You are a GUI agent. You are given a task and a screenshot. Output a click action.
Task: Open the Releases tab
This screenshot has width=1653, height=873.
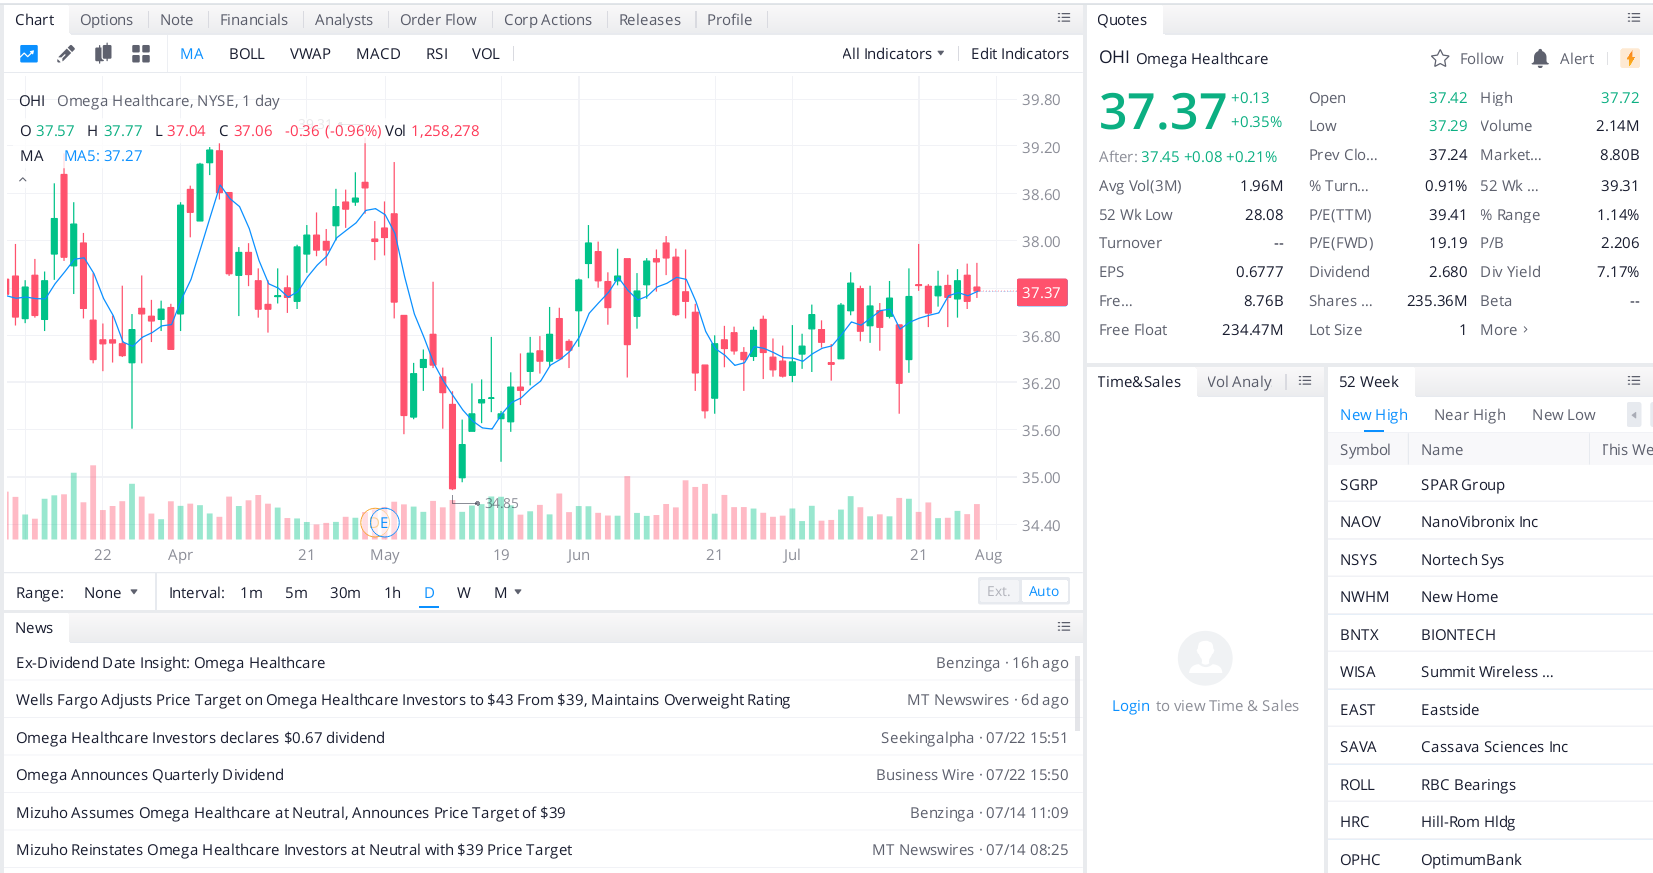click(x=650, y=20)
